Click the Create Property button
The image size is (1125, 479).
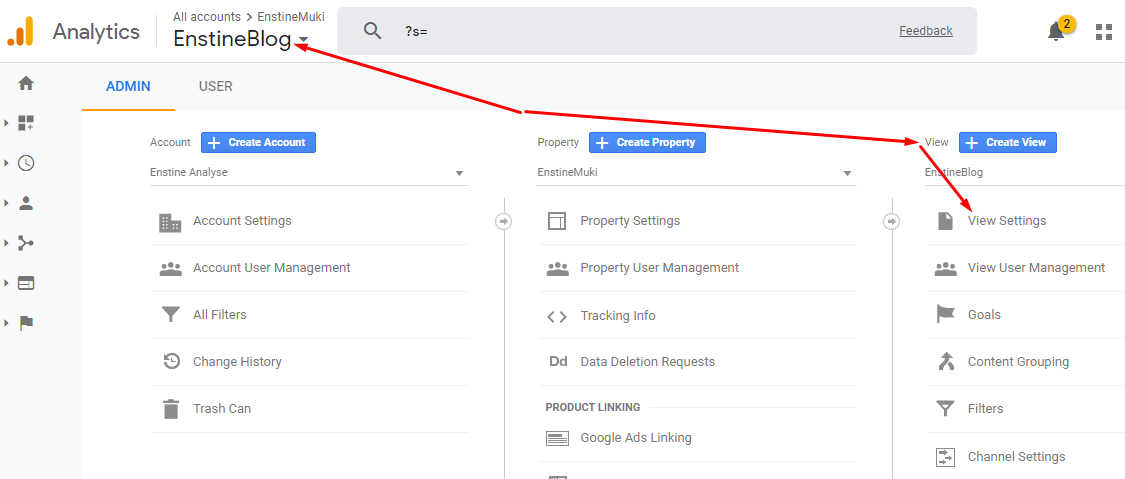click(x=647, y=142)
